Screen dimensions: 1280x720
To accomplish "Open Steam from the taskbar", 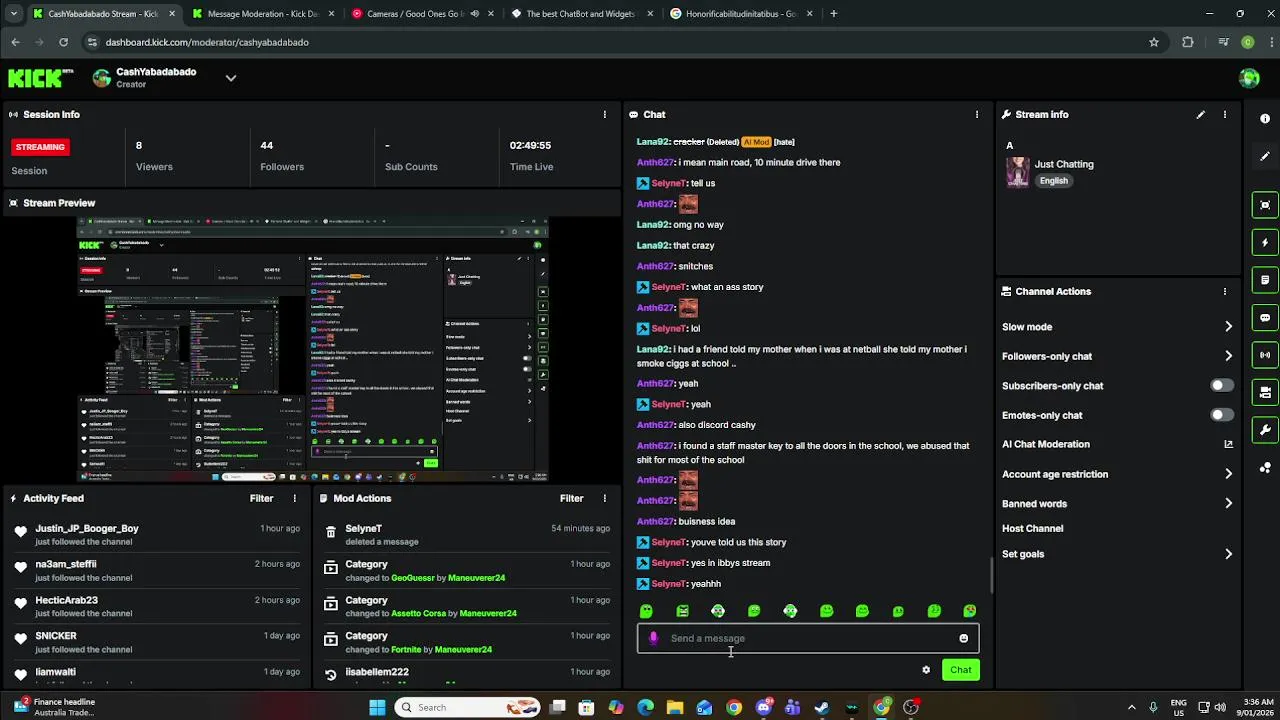I will point(822,707).
